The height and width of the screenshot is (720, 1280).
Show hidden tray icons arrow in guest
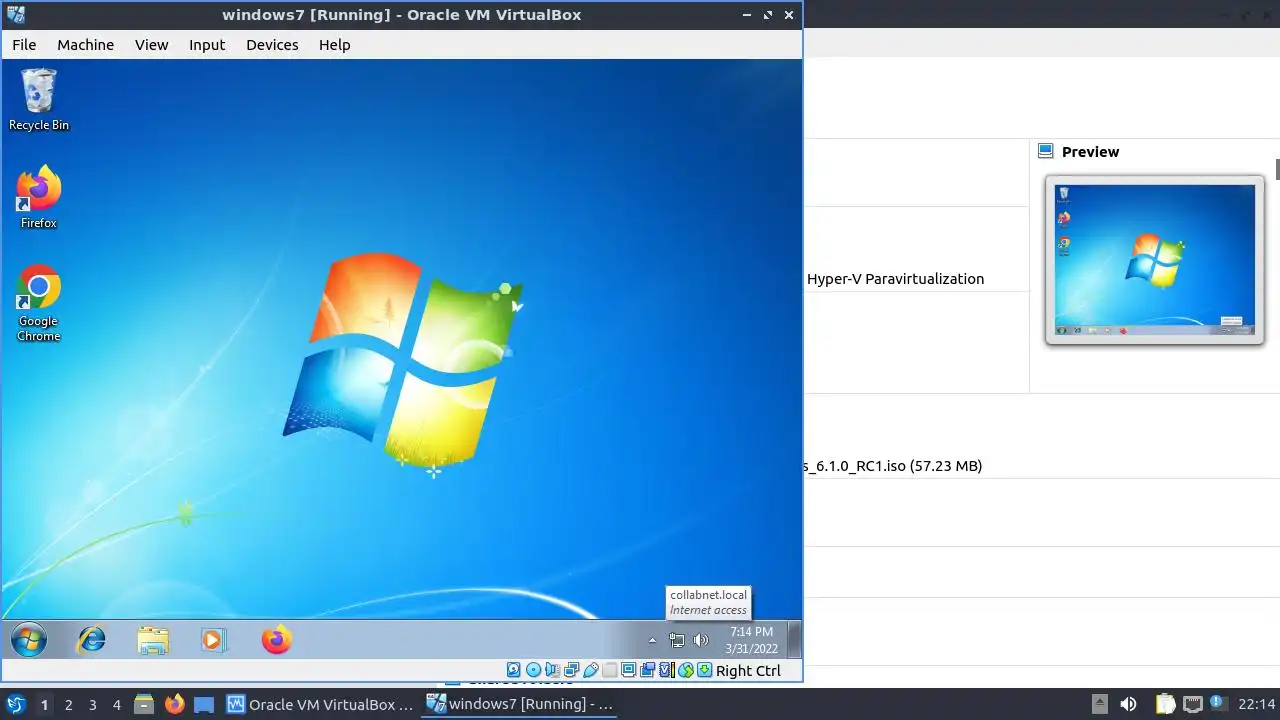(x=653, y=640)
